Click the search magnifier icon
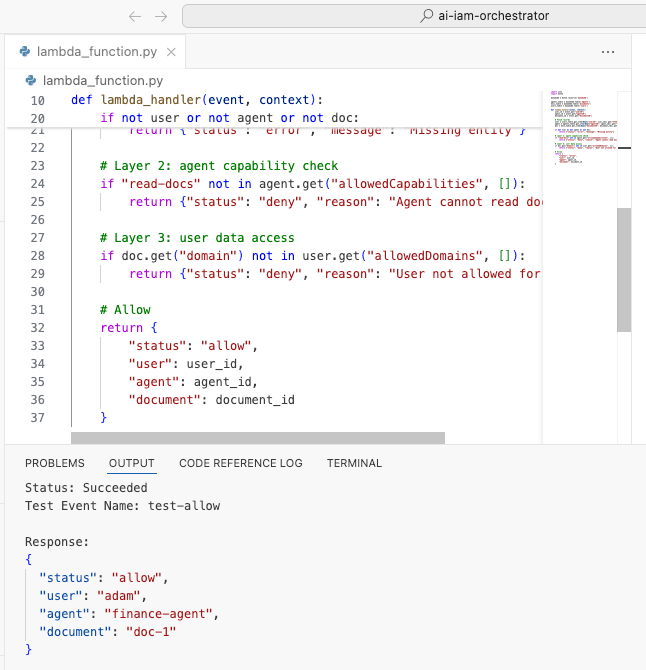Viewport: 646px width, 670px height. tap(426, 16)
